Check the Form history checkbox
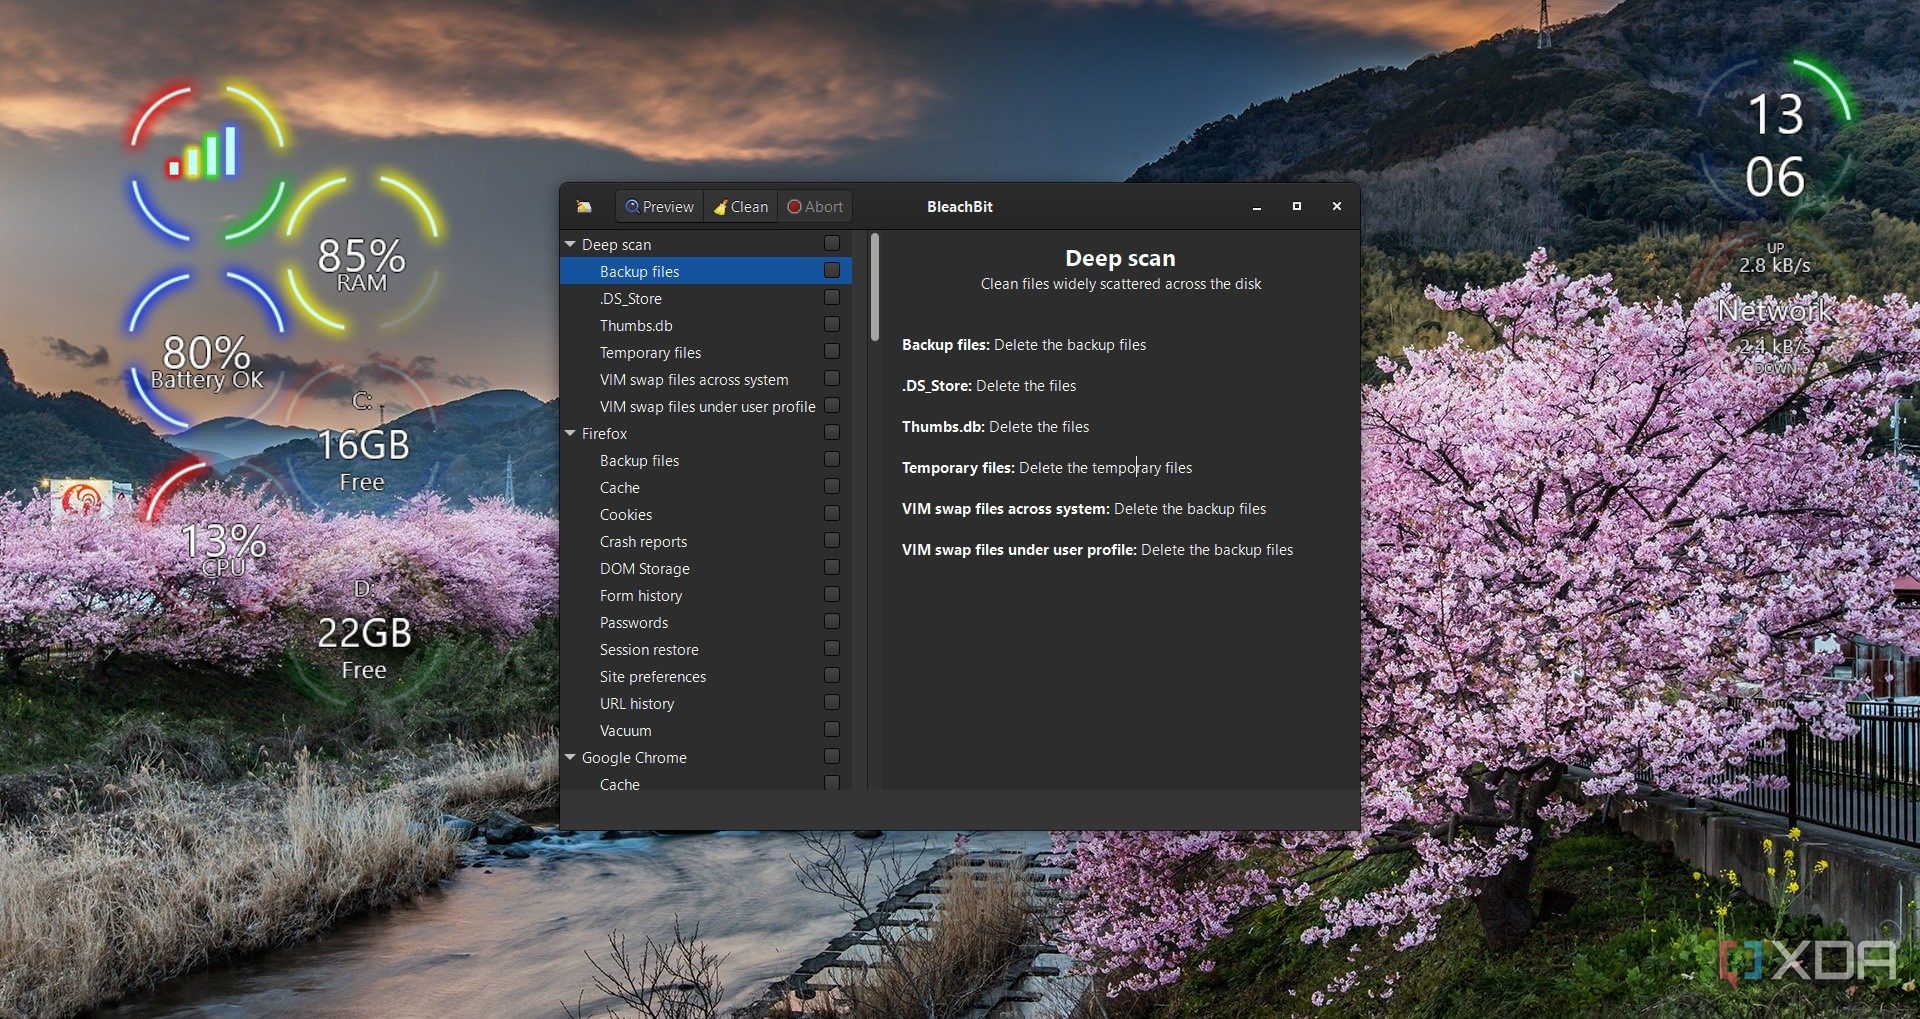The image size is (1920, 1019). [x=831, y=594]
